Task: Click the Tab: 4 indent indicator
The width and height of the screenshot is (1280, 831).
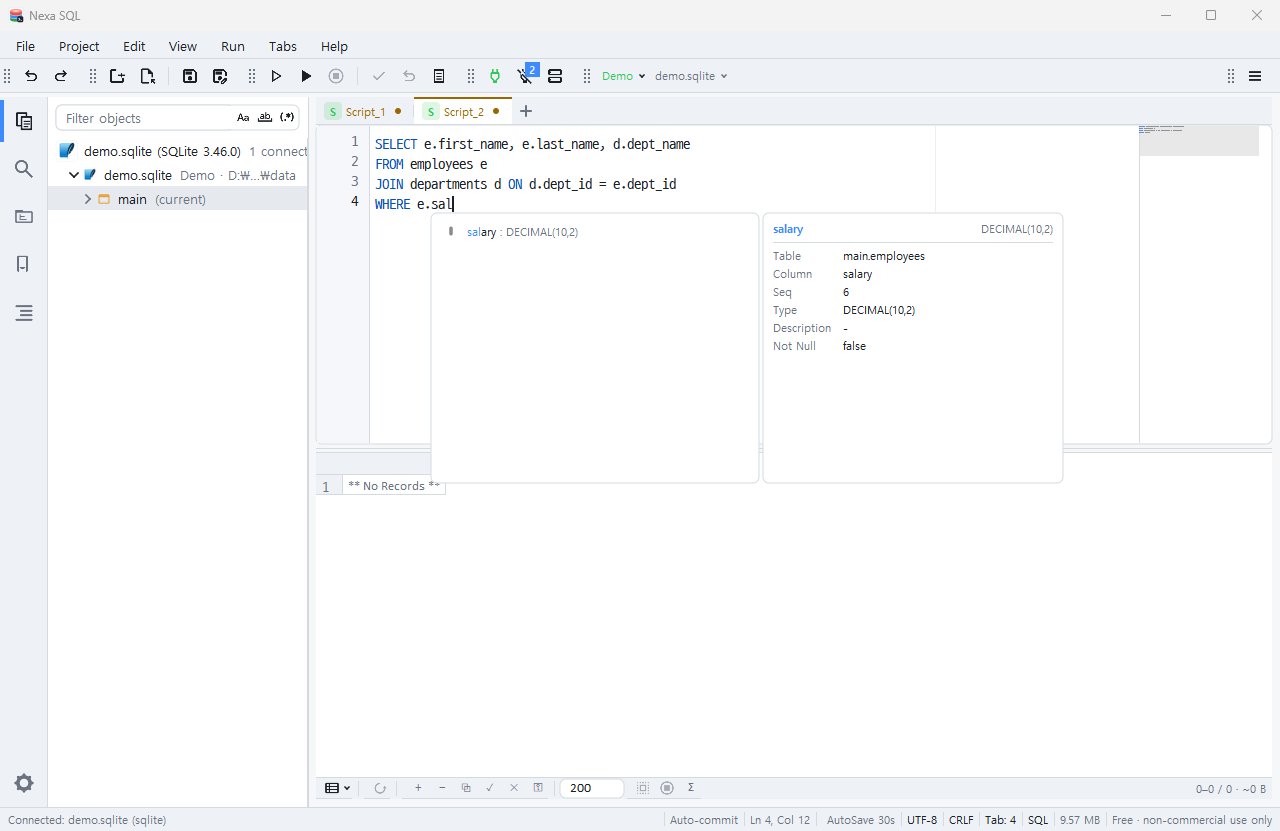Action: coord(1000,820)
